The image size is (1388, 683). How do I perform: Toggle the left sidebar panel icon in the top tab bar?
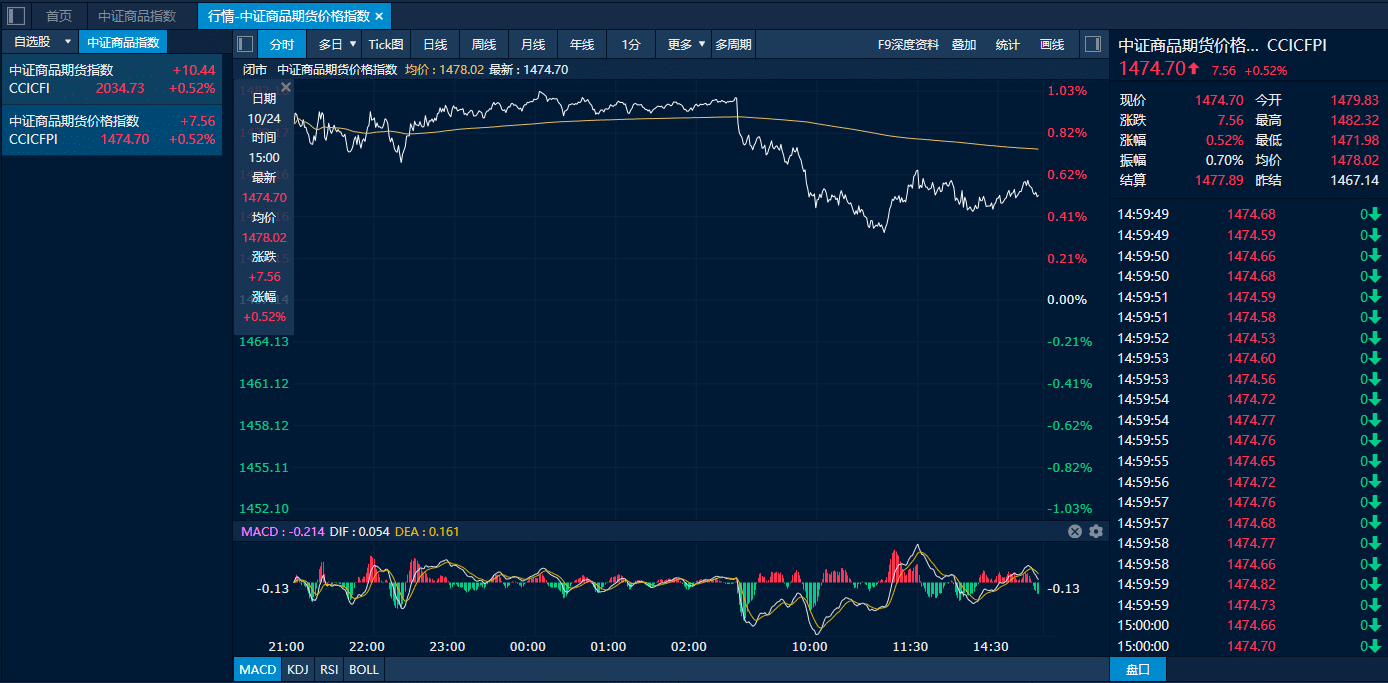[x=16, y=16]
